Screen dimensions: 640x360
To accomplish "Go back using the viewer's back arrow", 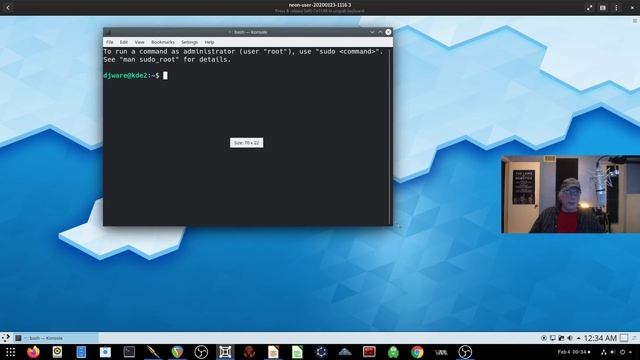I will point(8,7).
